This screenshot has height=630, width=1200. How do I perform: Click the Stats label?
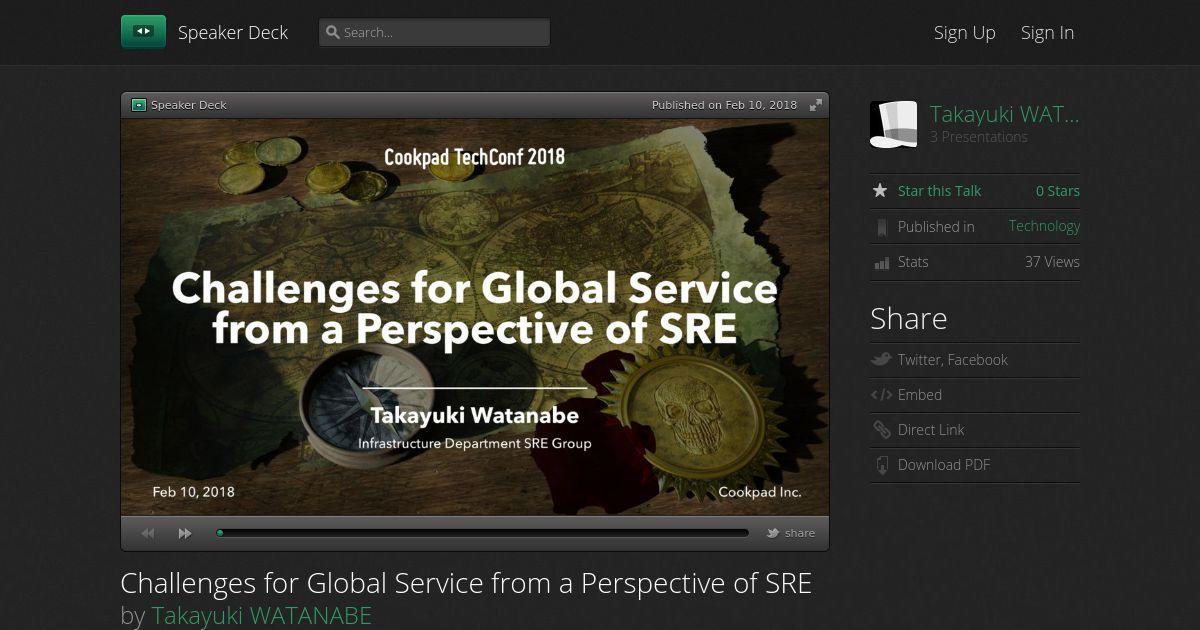pos(913,262)
